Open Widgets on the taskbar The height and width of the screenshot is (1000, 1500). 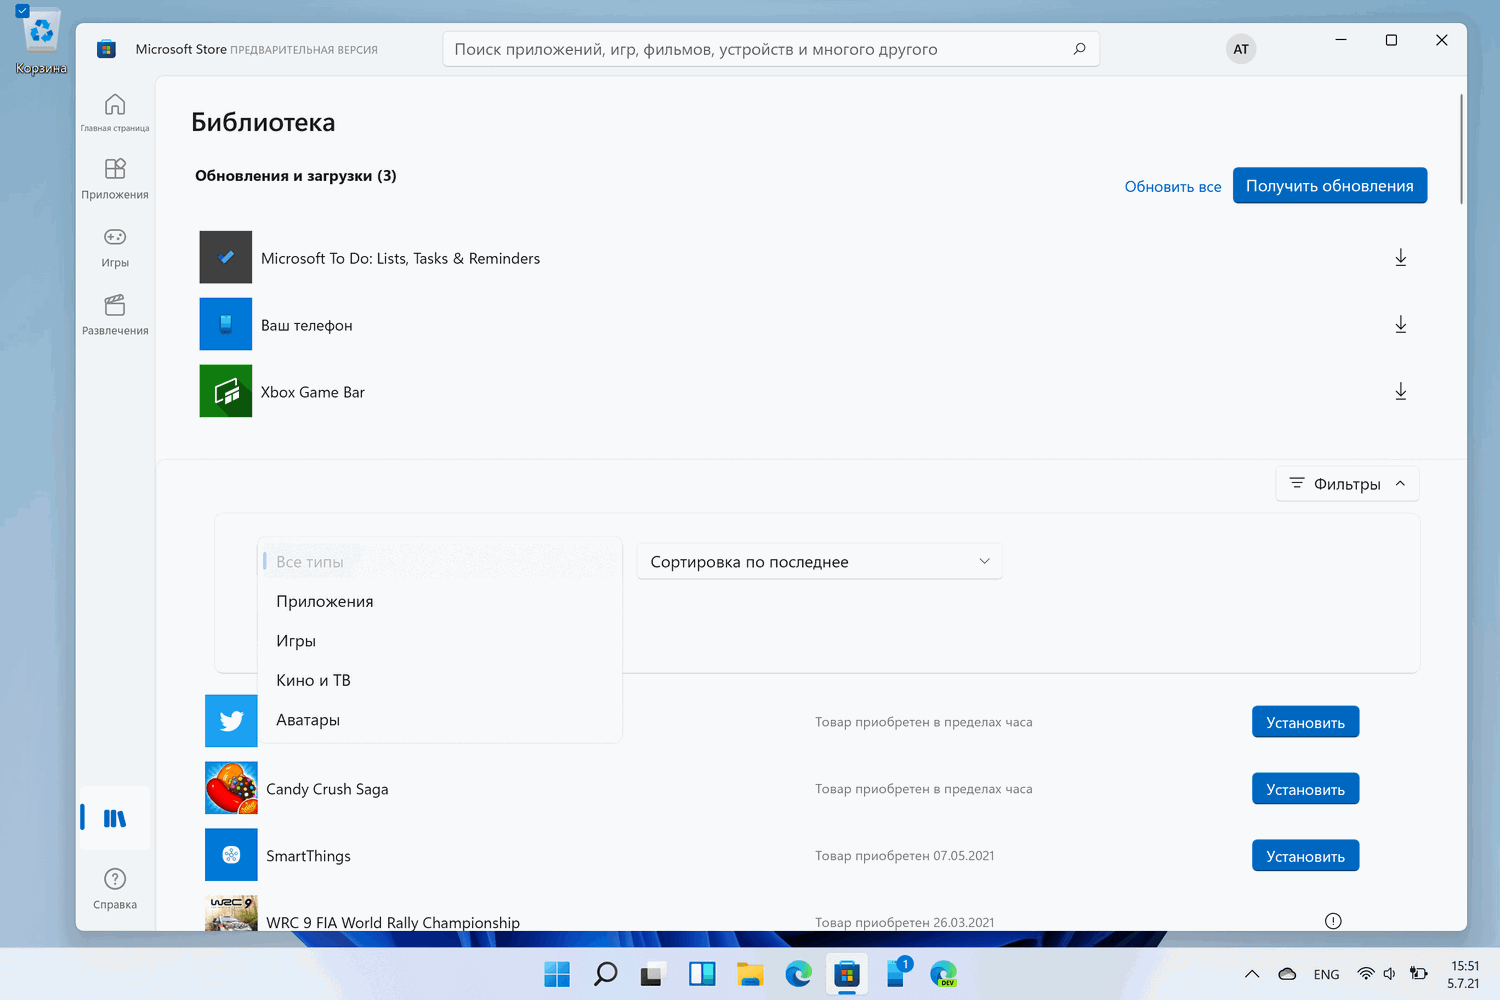702,974
